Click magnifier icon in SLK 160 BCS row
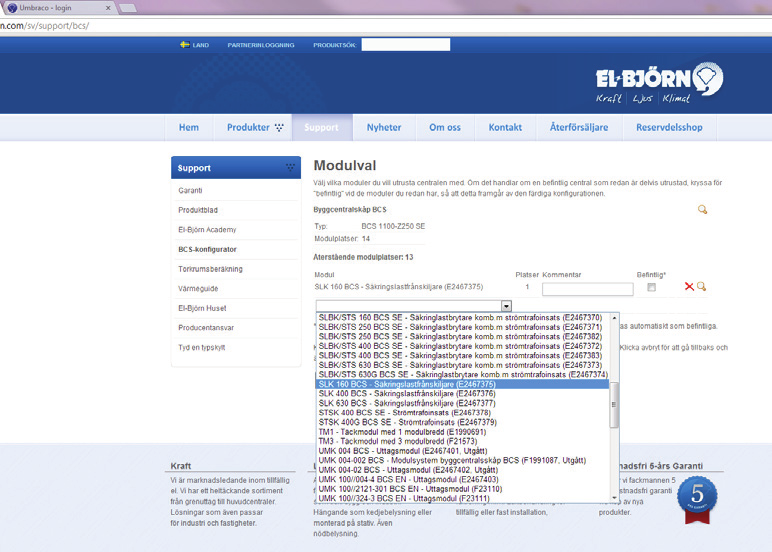Image resolution: width=772 pixels, height=552 pixels. click(702, 287)
